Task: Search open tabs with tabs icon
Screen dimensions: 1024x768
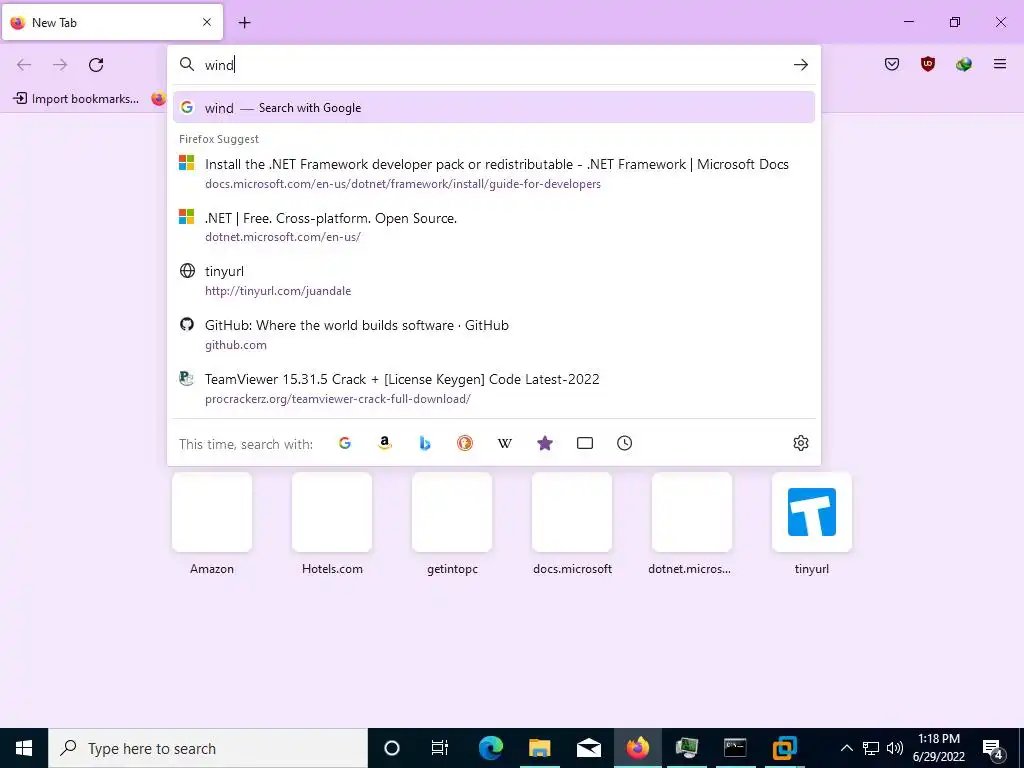Action: tap(585, 443)
